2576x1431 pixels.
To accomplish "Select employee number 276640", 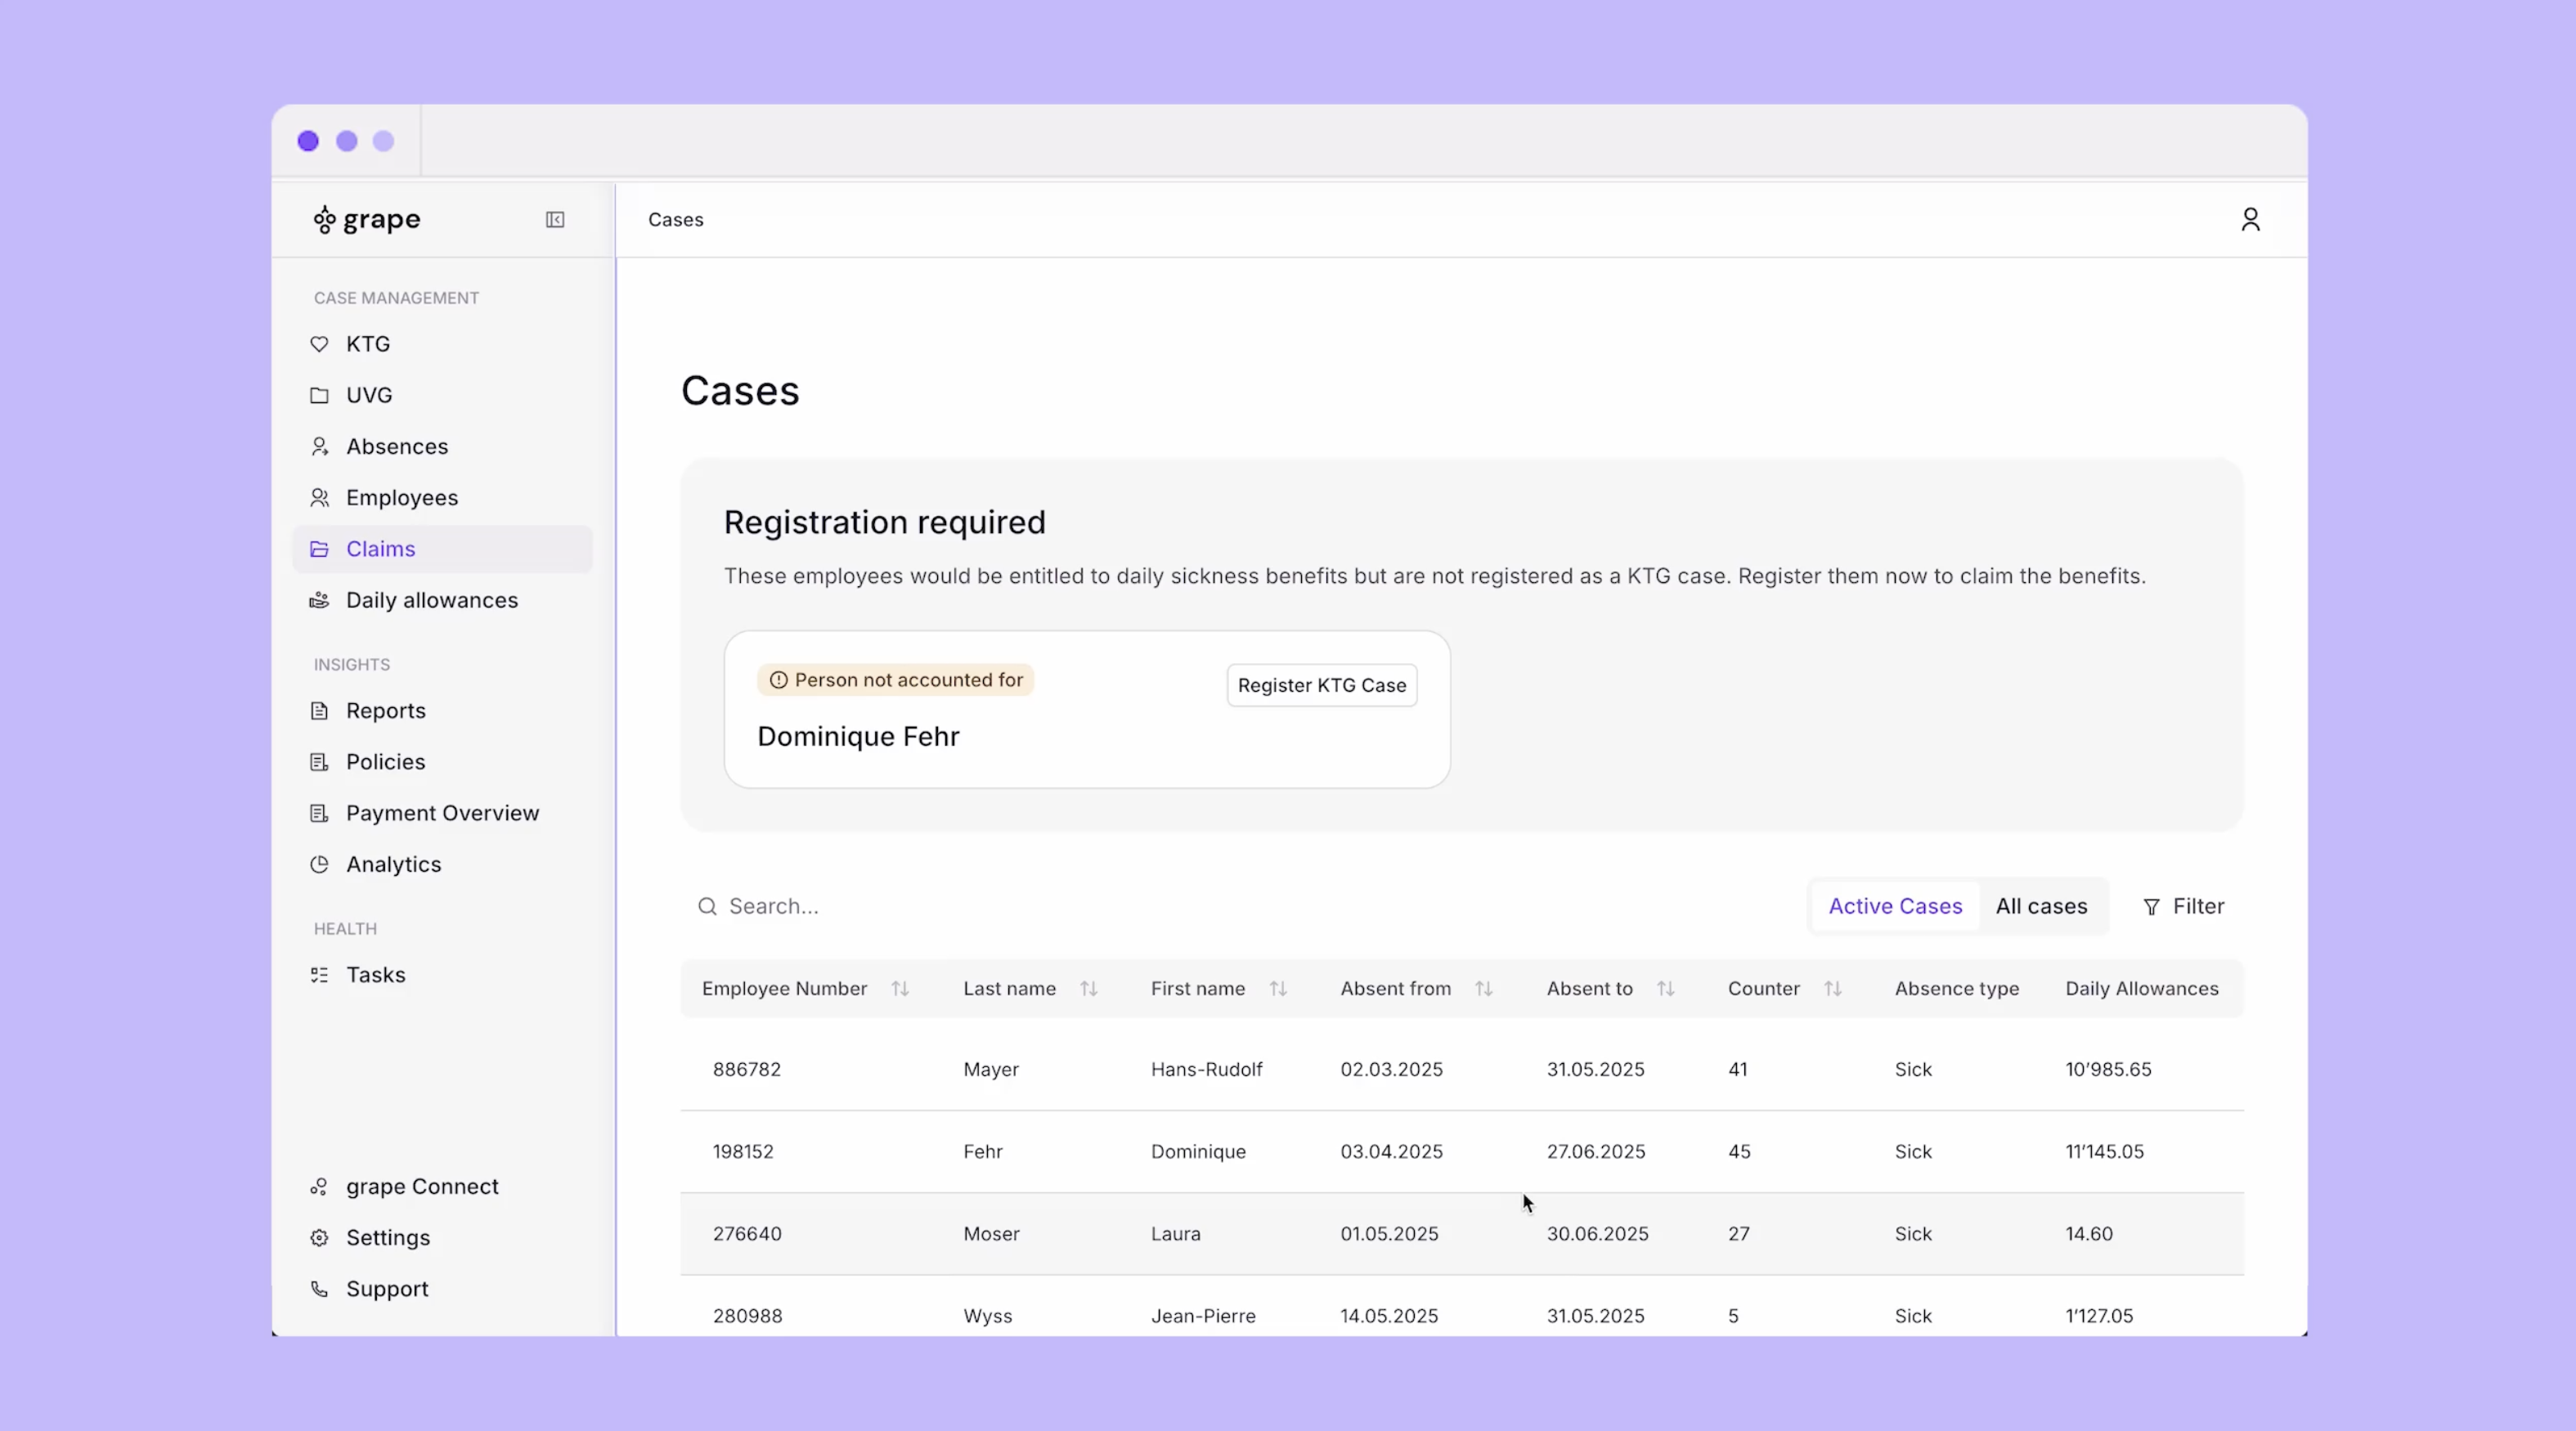I will [747, 1234].
